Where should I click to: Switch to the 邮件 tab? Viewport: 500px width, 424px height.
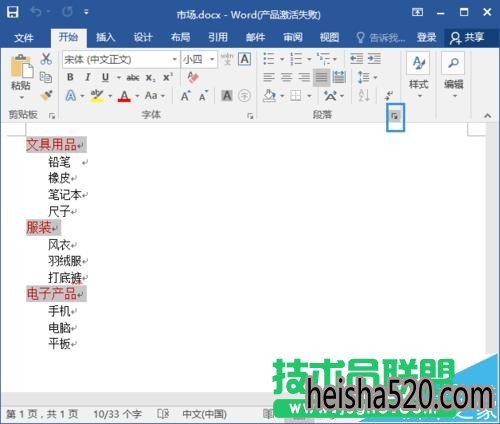tap(255, 37)
